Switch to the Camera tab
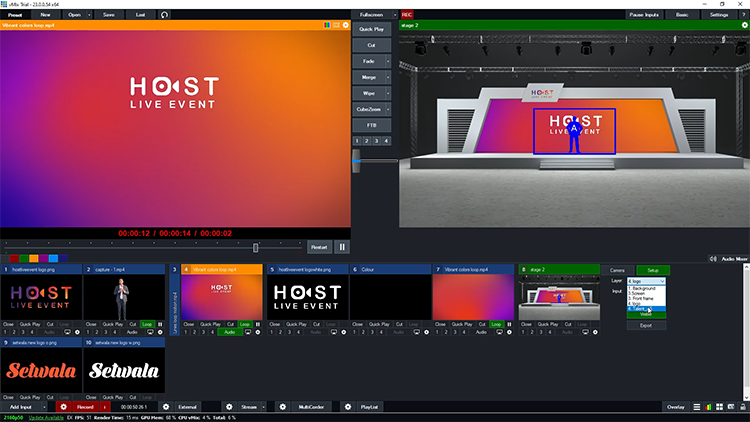 [617, 270]
